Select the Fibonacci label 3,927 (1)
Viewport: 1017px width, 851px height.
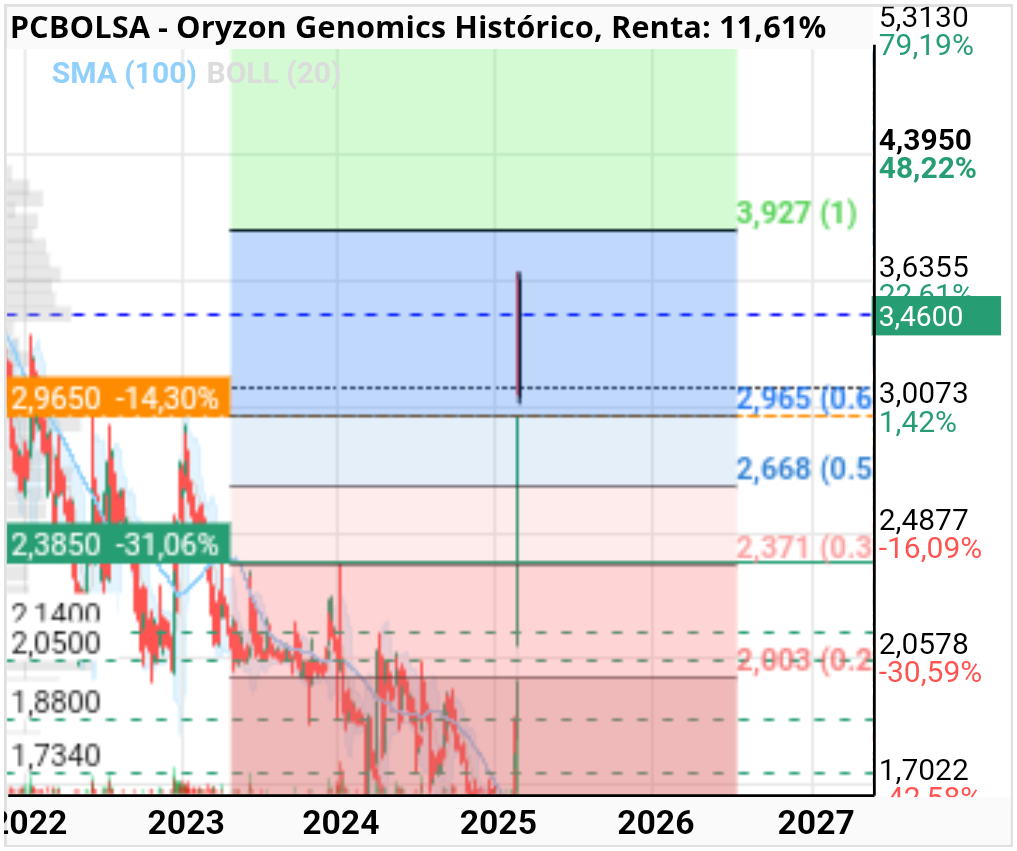(796, 213)
